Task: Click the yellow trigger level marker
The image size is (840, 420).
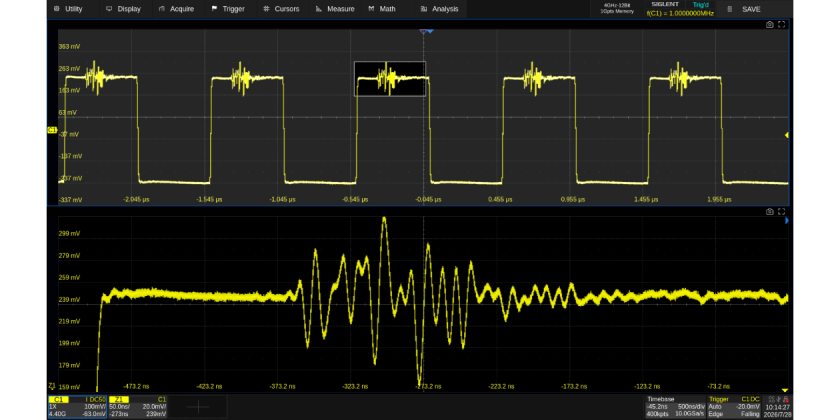Action: (x=786, y=135)
